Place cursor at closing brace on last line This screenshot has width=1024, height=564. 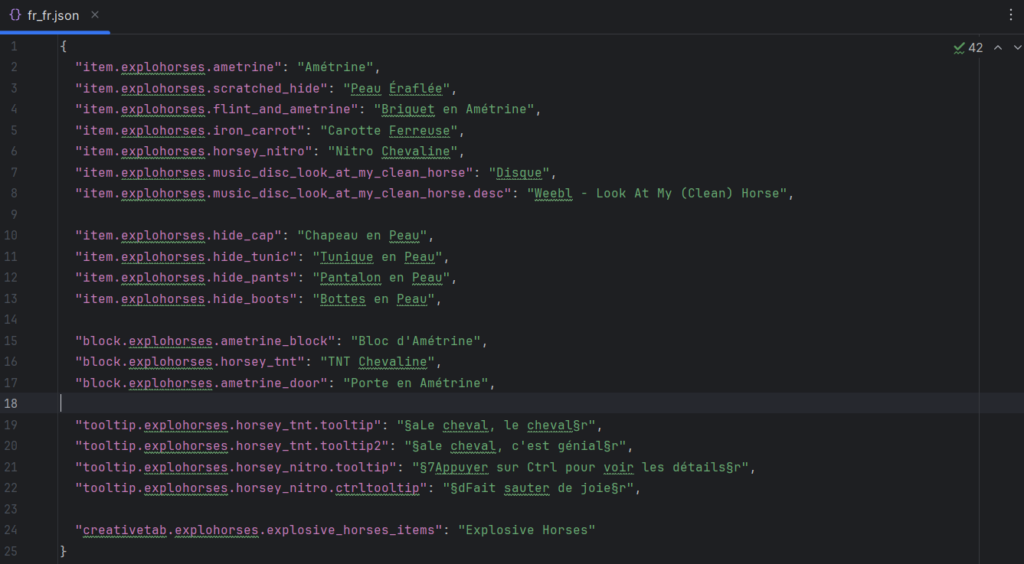63,551
